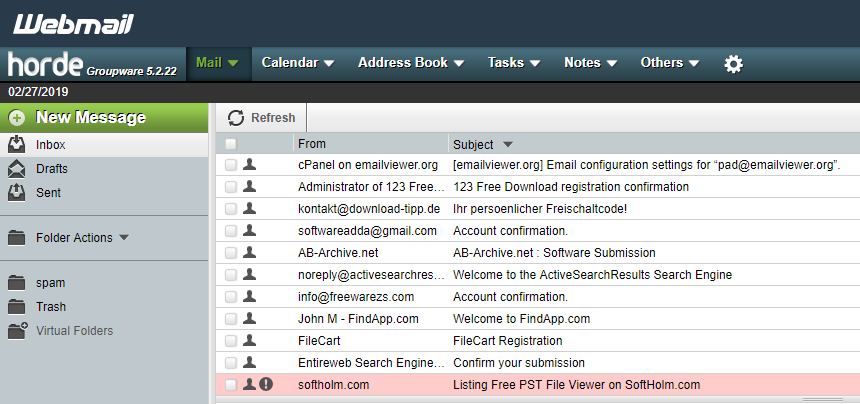860x404 pixels.
Task: Click the Virtual Folders icon
Action: click(x=17, y=331)
